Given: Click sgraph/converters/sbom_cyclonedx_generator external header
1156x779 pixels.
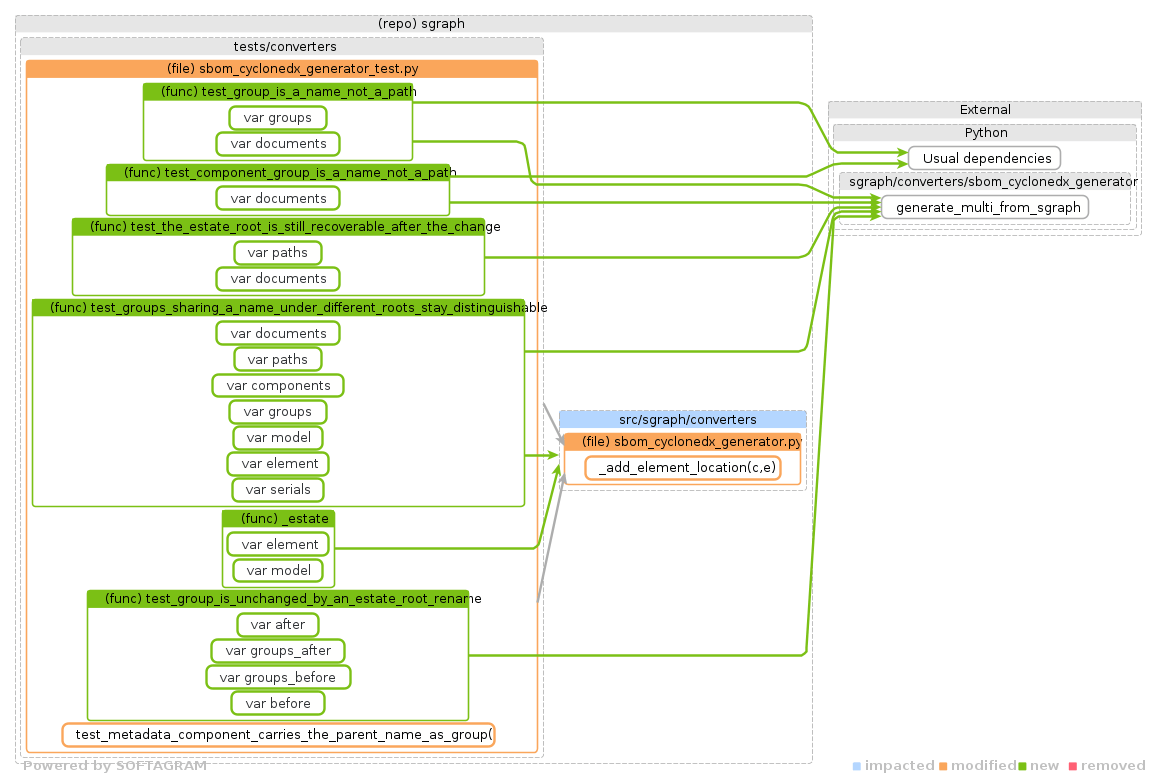Looking at the screenshot, I should (985, 181).
